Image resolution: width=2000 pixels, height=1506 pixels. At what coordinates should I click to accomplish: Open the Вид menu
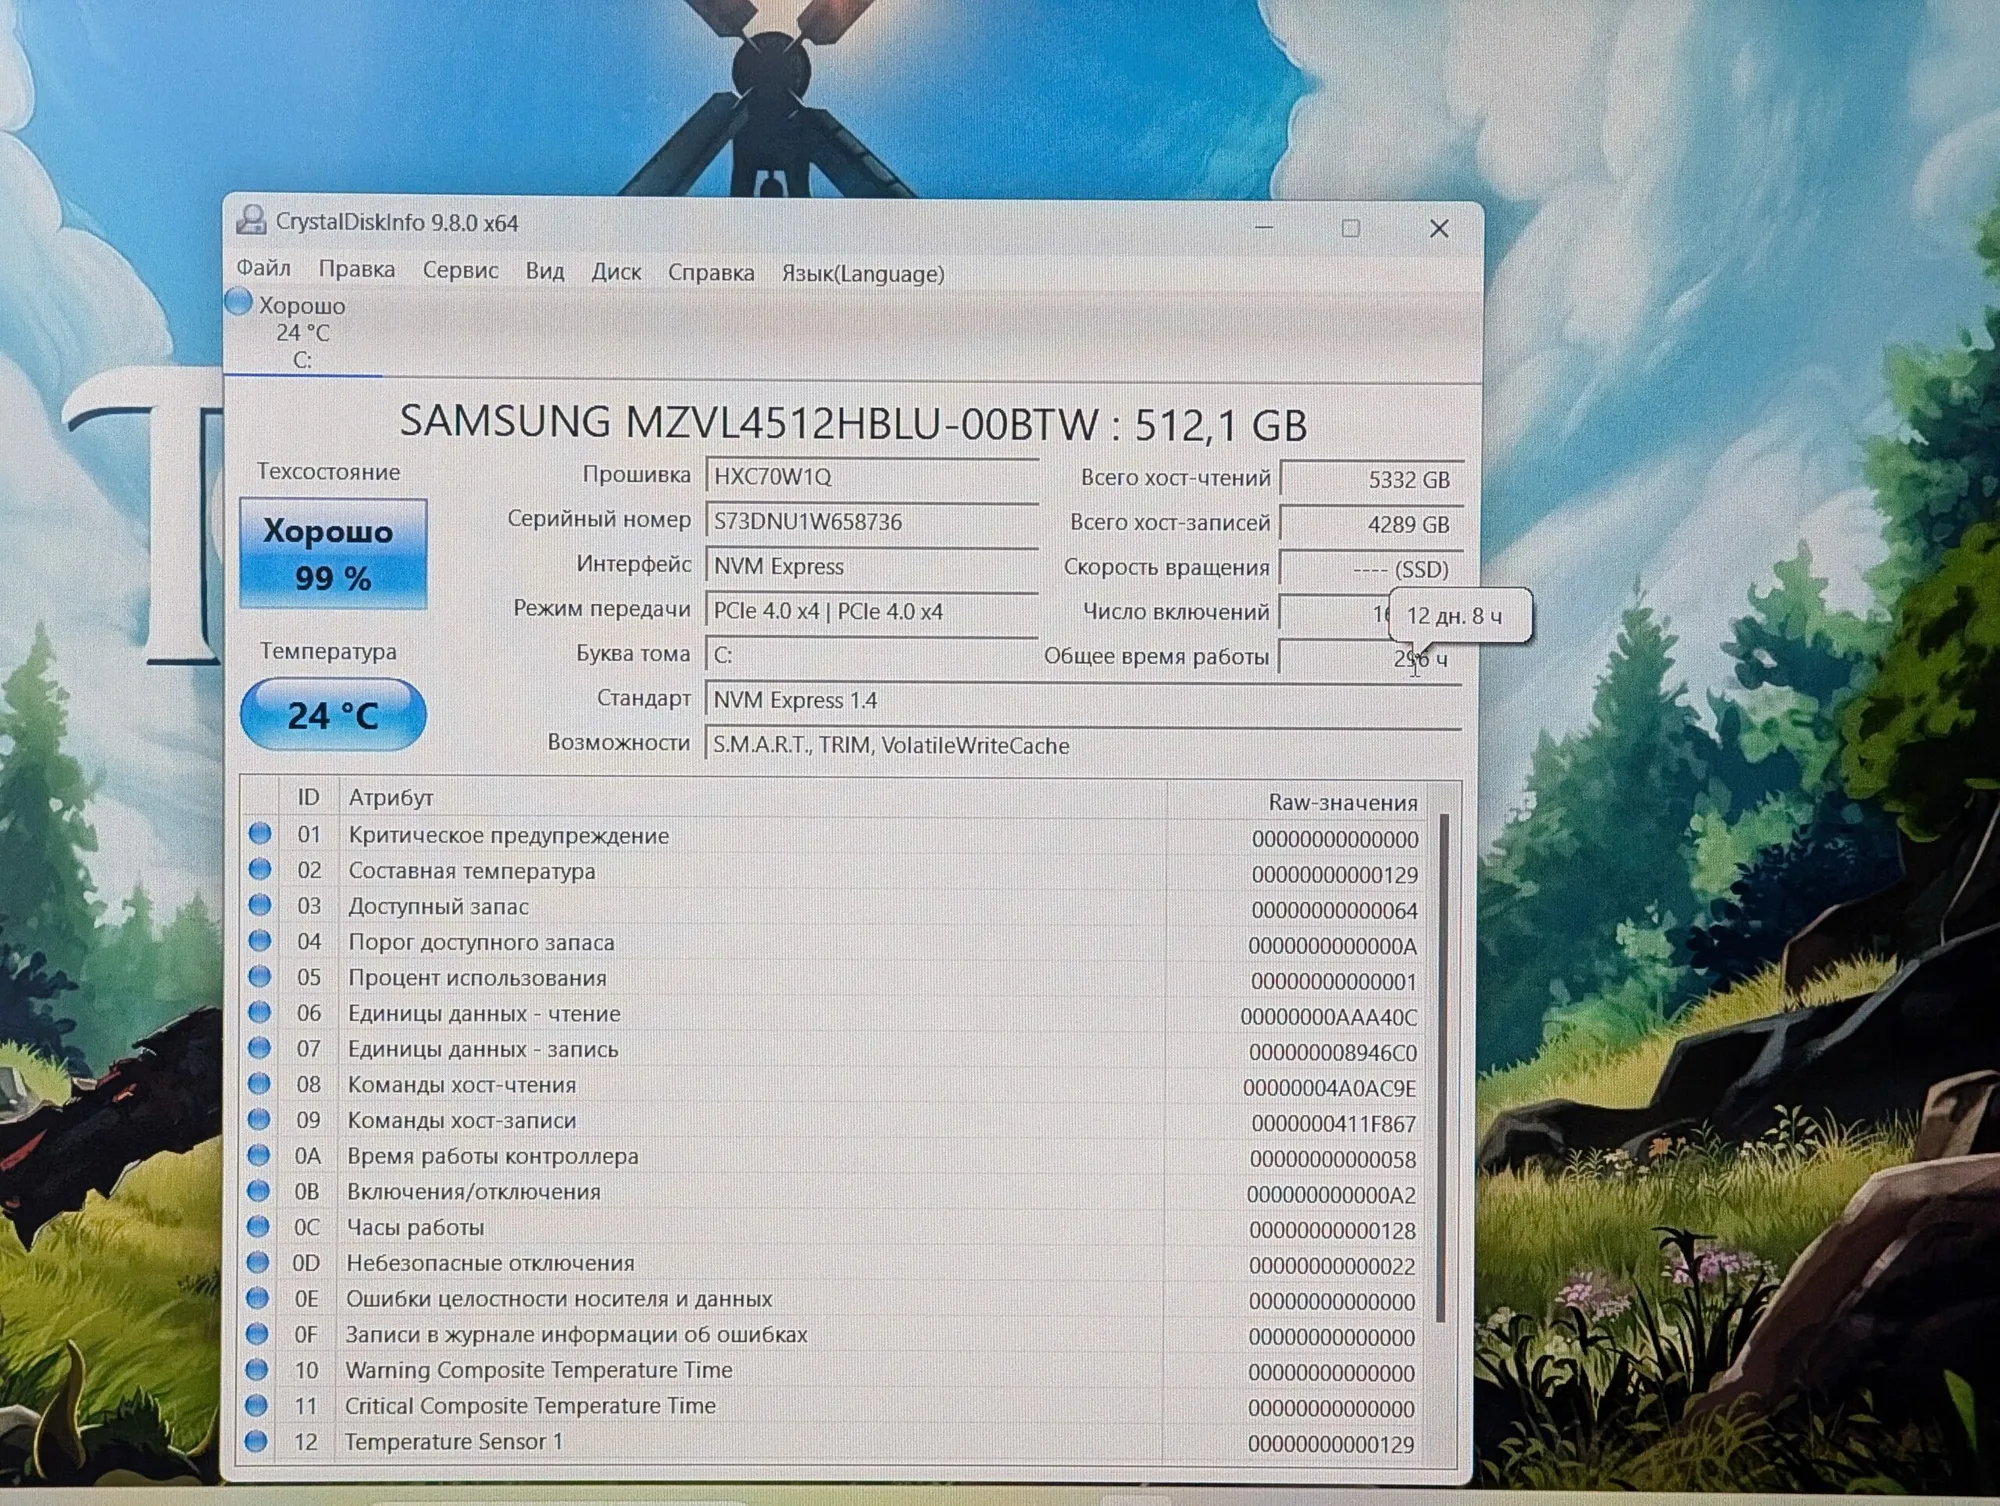(545, 271)
